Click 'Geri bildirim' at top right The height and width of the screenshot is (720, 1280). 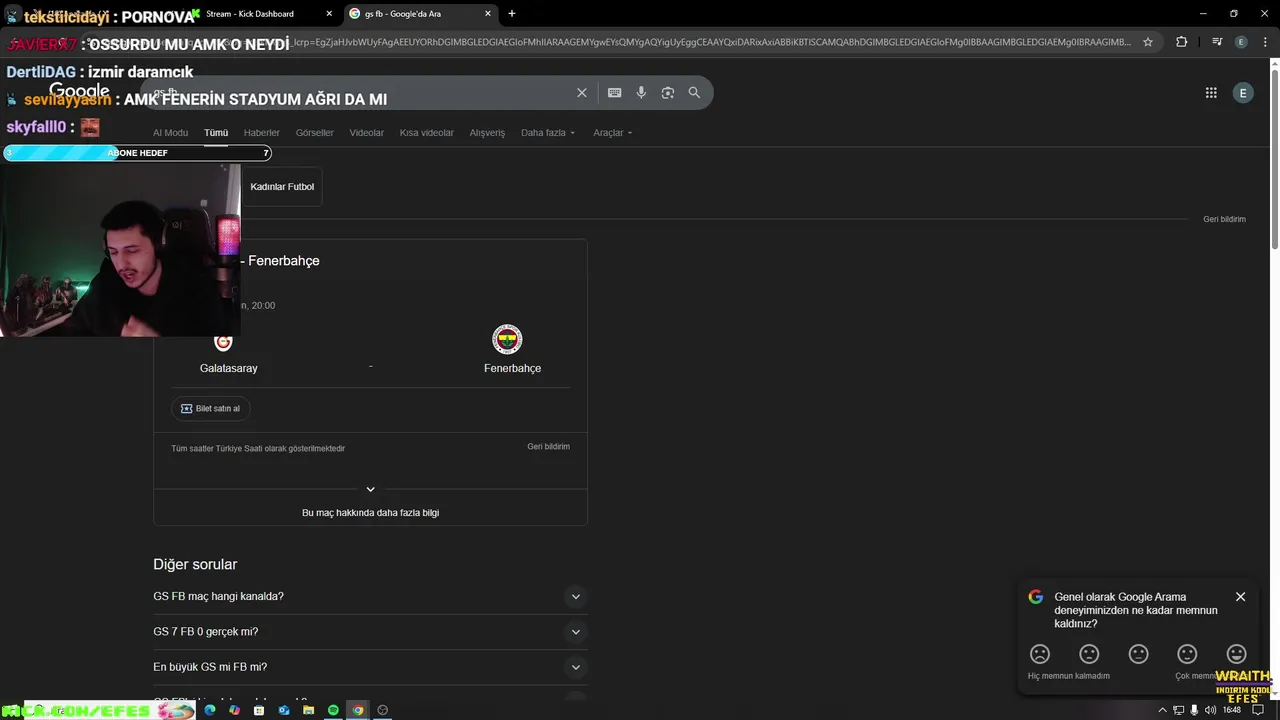[1224, 219]
